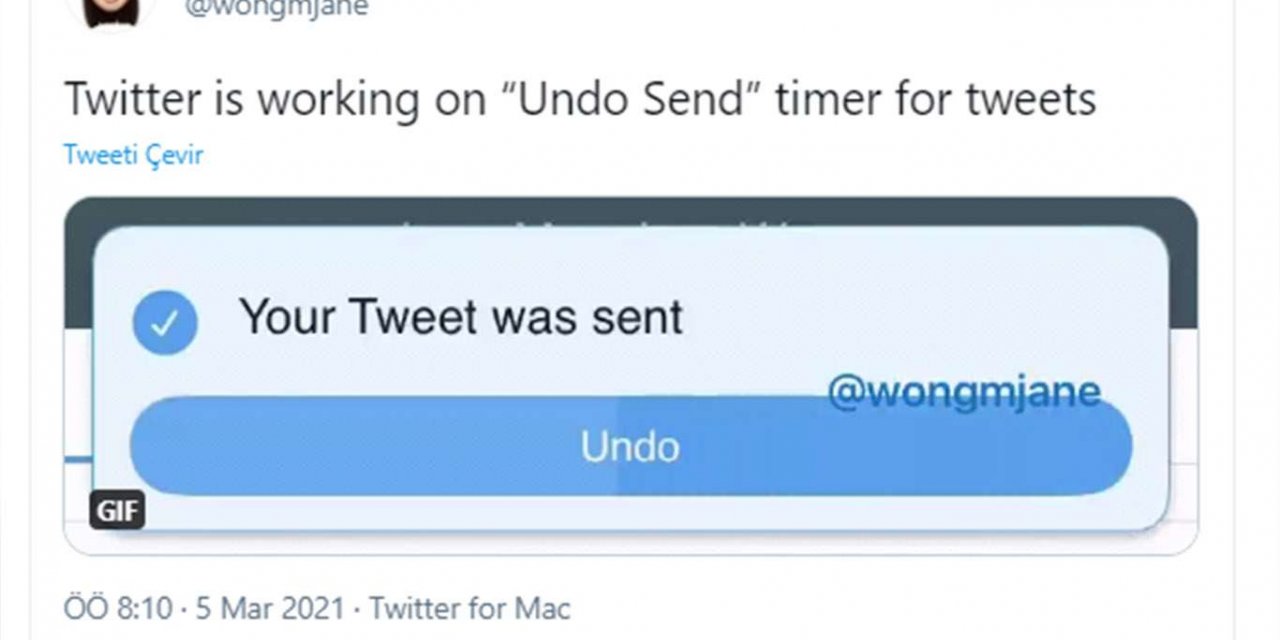Click the 5 Mar 2021 date
Screen dimensions: 1280x640
tap(272, 607)
